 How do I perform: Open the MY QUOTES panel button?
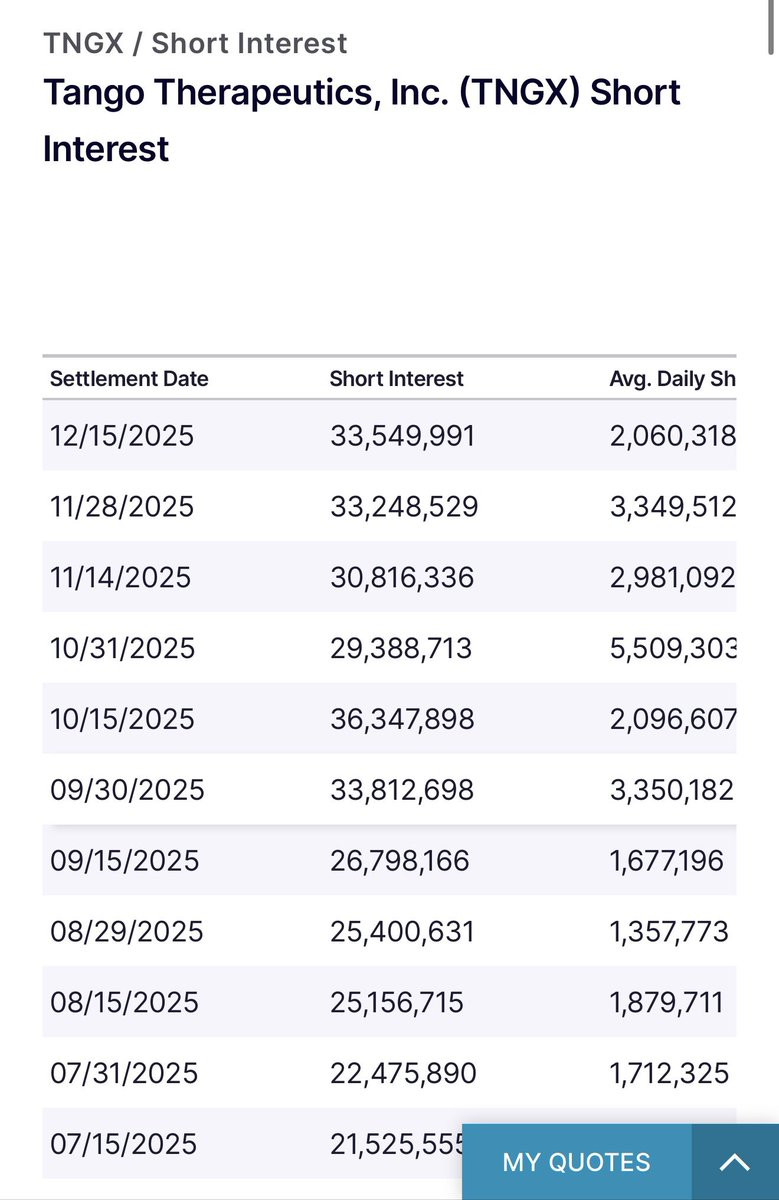576,1162
